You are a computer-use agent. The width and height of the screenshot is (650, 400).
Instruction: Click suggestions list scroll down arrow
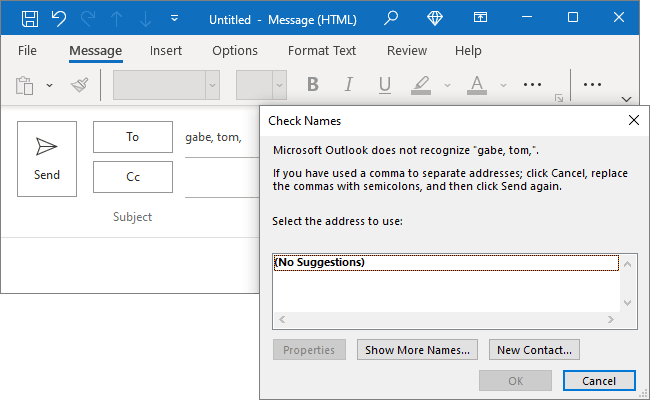point(628,303)
